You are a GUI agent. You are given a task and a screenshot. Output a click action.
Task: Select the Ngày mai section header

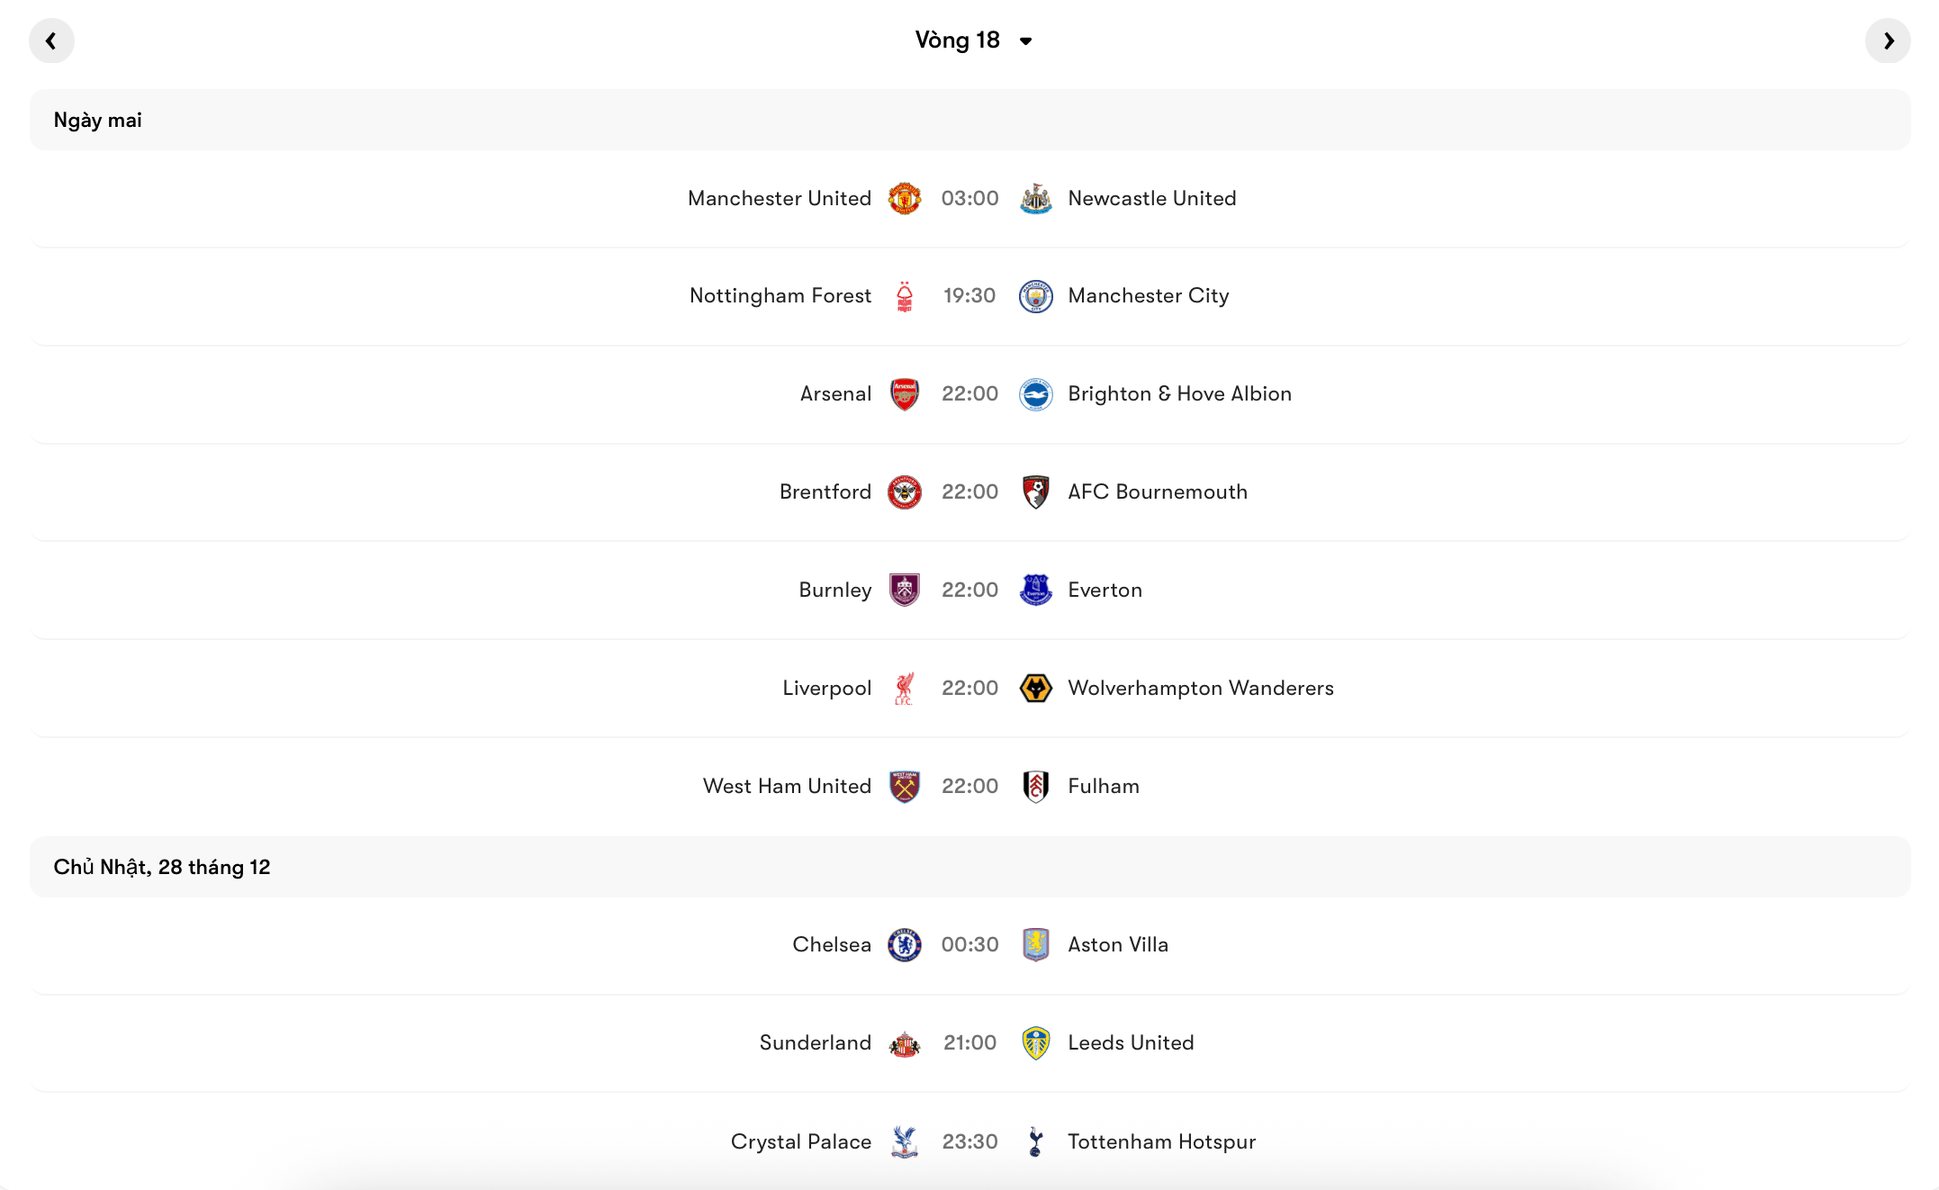(97, 119)
